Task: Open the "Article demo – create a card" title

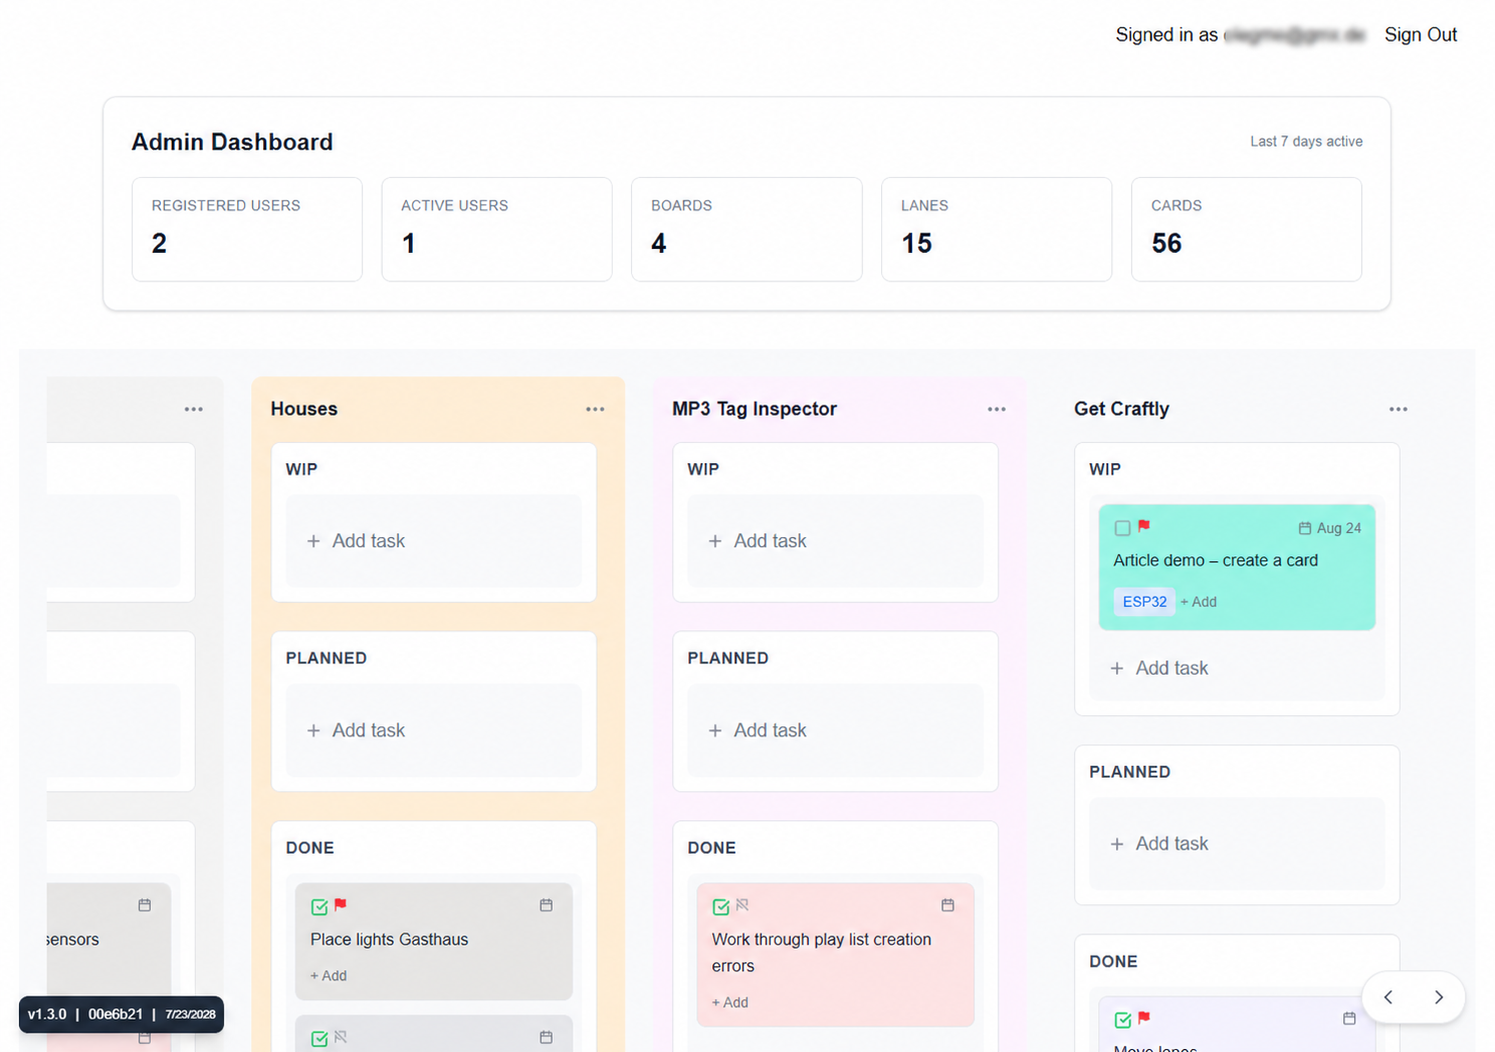Action: [1216, 561]
